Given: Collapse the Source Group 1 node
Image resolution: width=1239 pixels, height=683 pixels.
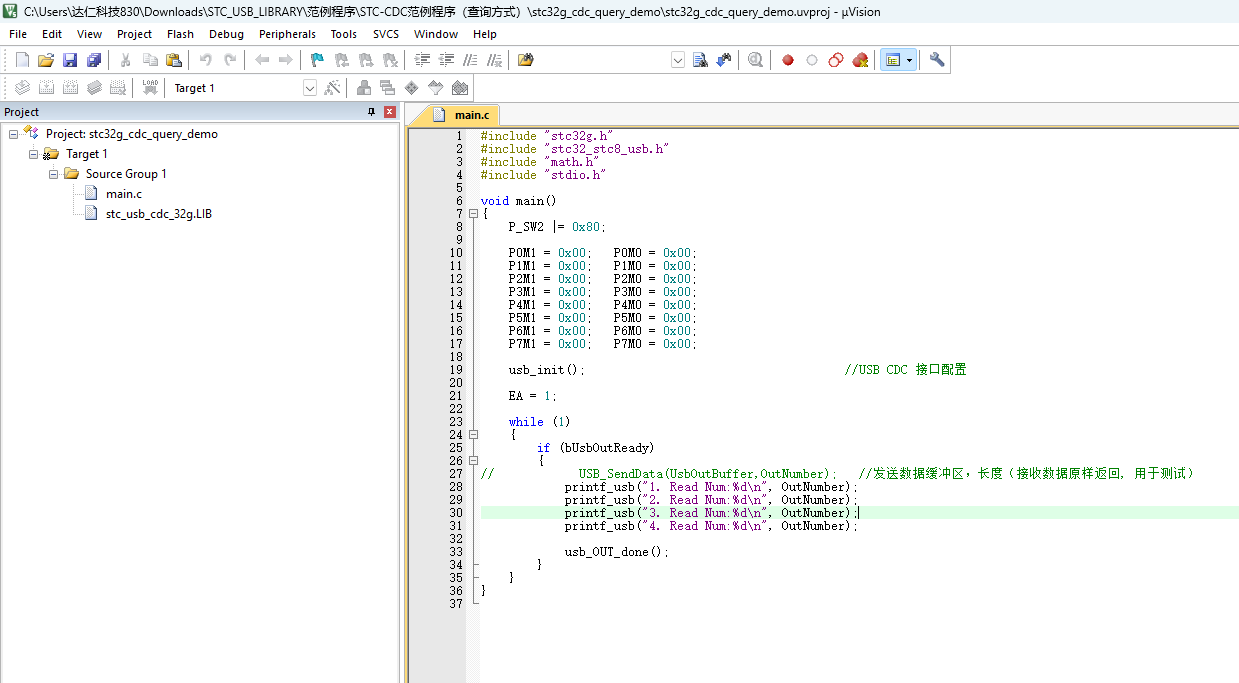Looking at the screenshot, I should pyautogui.click(x=54, y=174).
